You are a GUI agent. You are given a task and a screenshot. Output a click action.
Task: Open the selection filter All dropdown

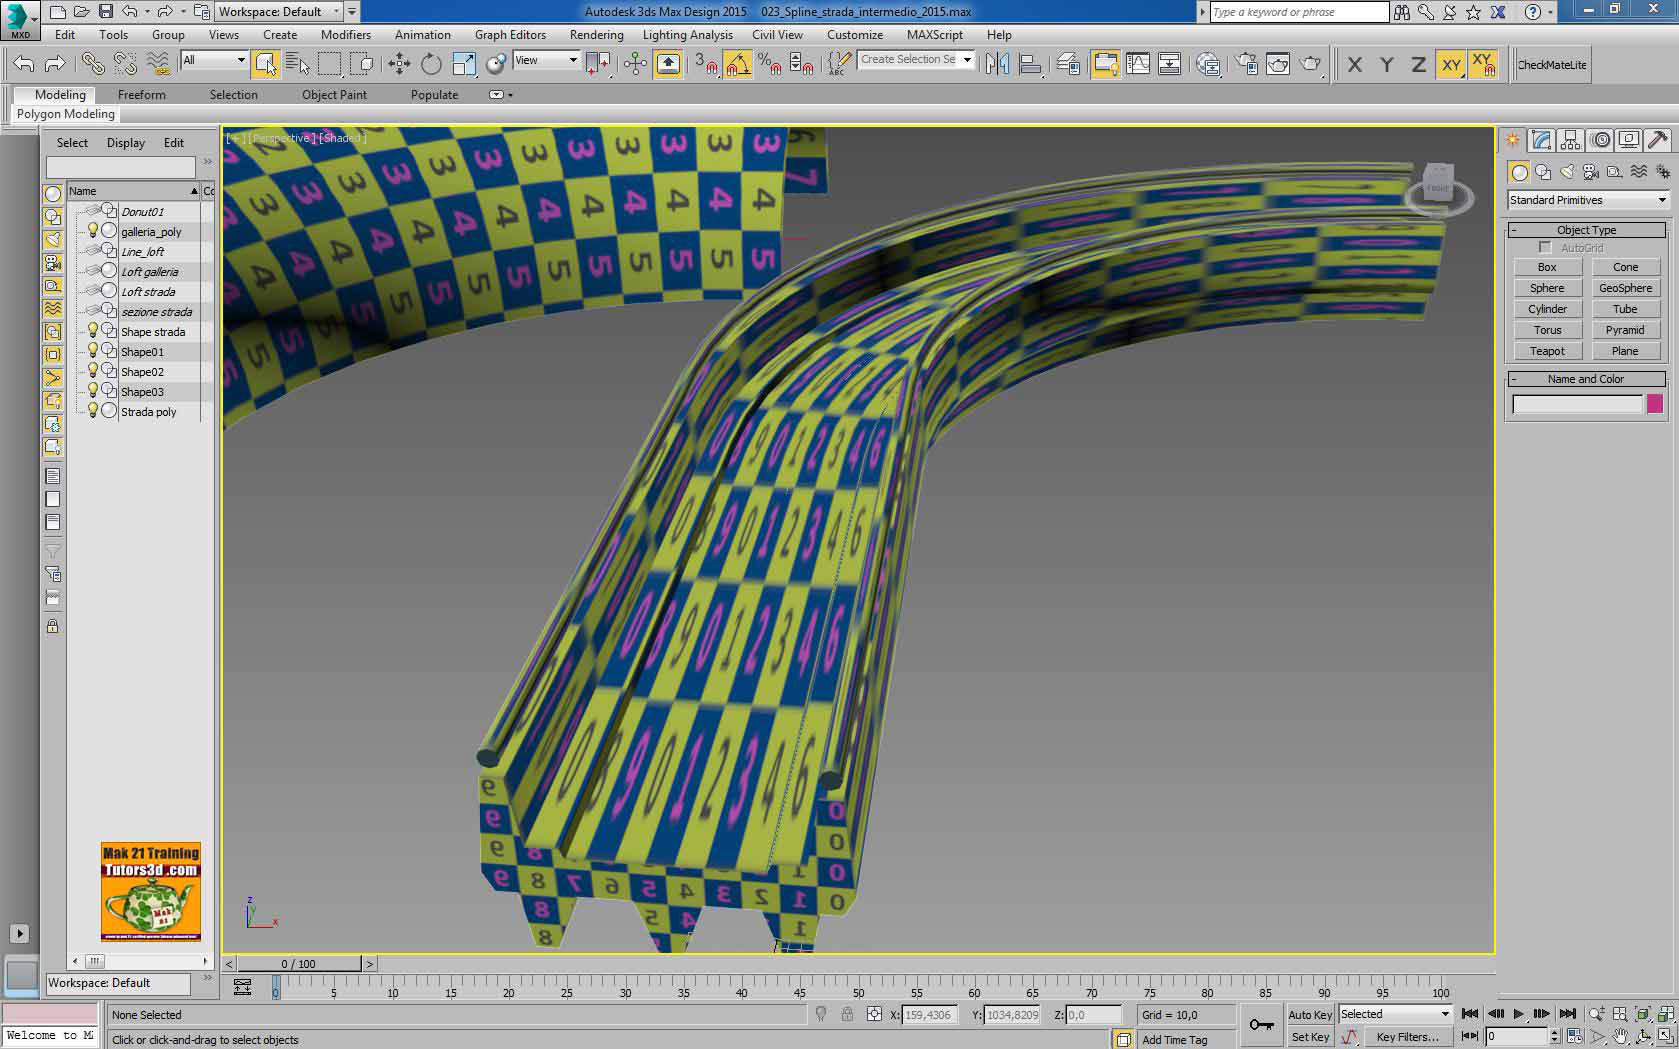pos(214,61)
